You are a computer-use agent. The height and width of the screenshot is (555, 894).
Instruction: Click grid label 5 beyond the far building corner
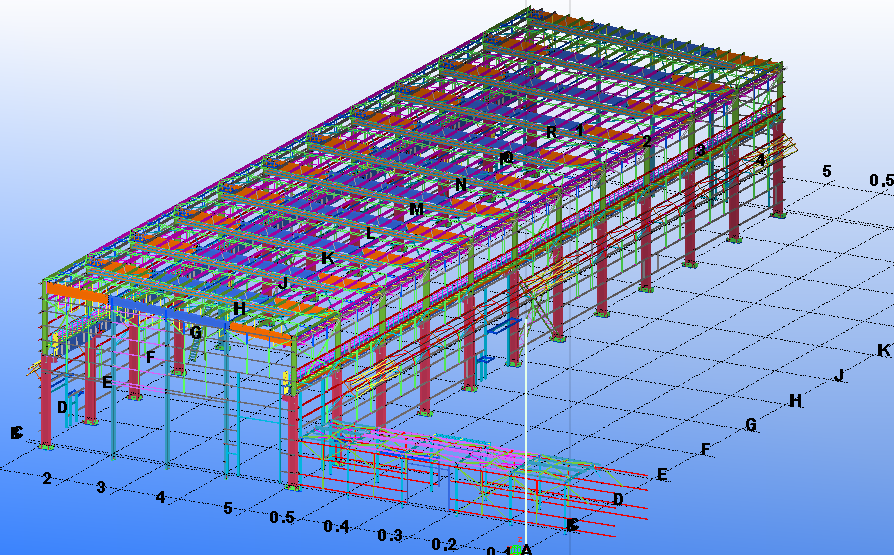point(827,171)
